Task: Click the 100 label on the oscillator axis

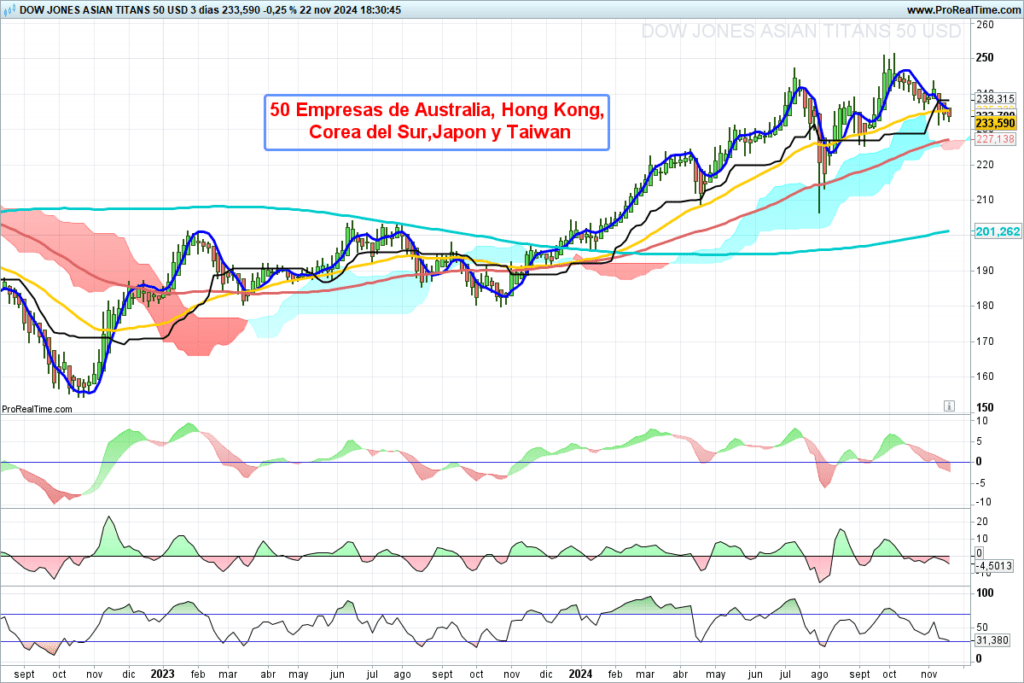Action: (985, 593)
